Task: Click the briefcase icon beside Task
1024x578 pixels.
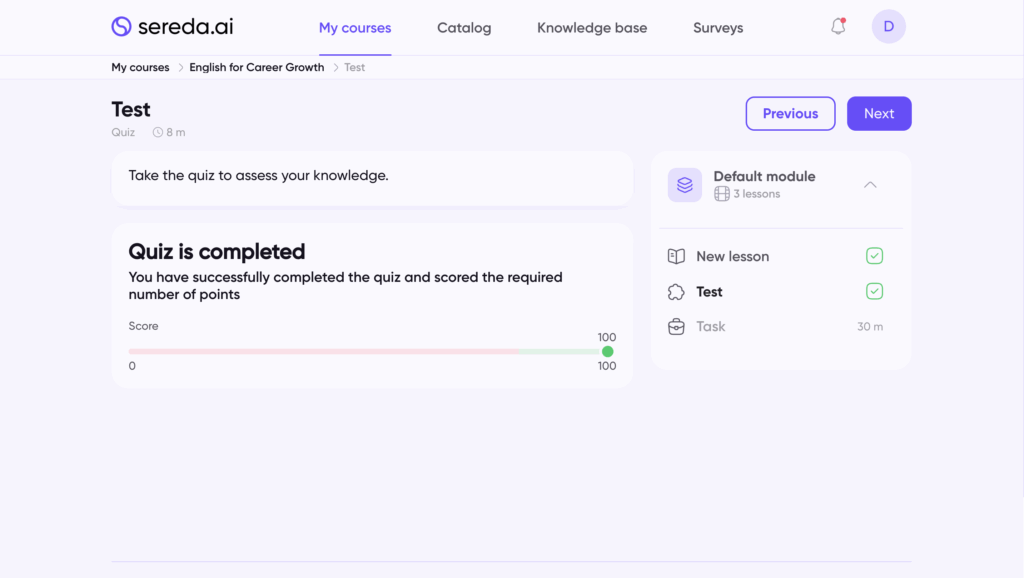Action: tap(676, 327)
